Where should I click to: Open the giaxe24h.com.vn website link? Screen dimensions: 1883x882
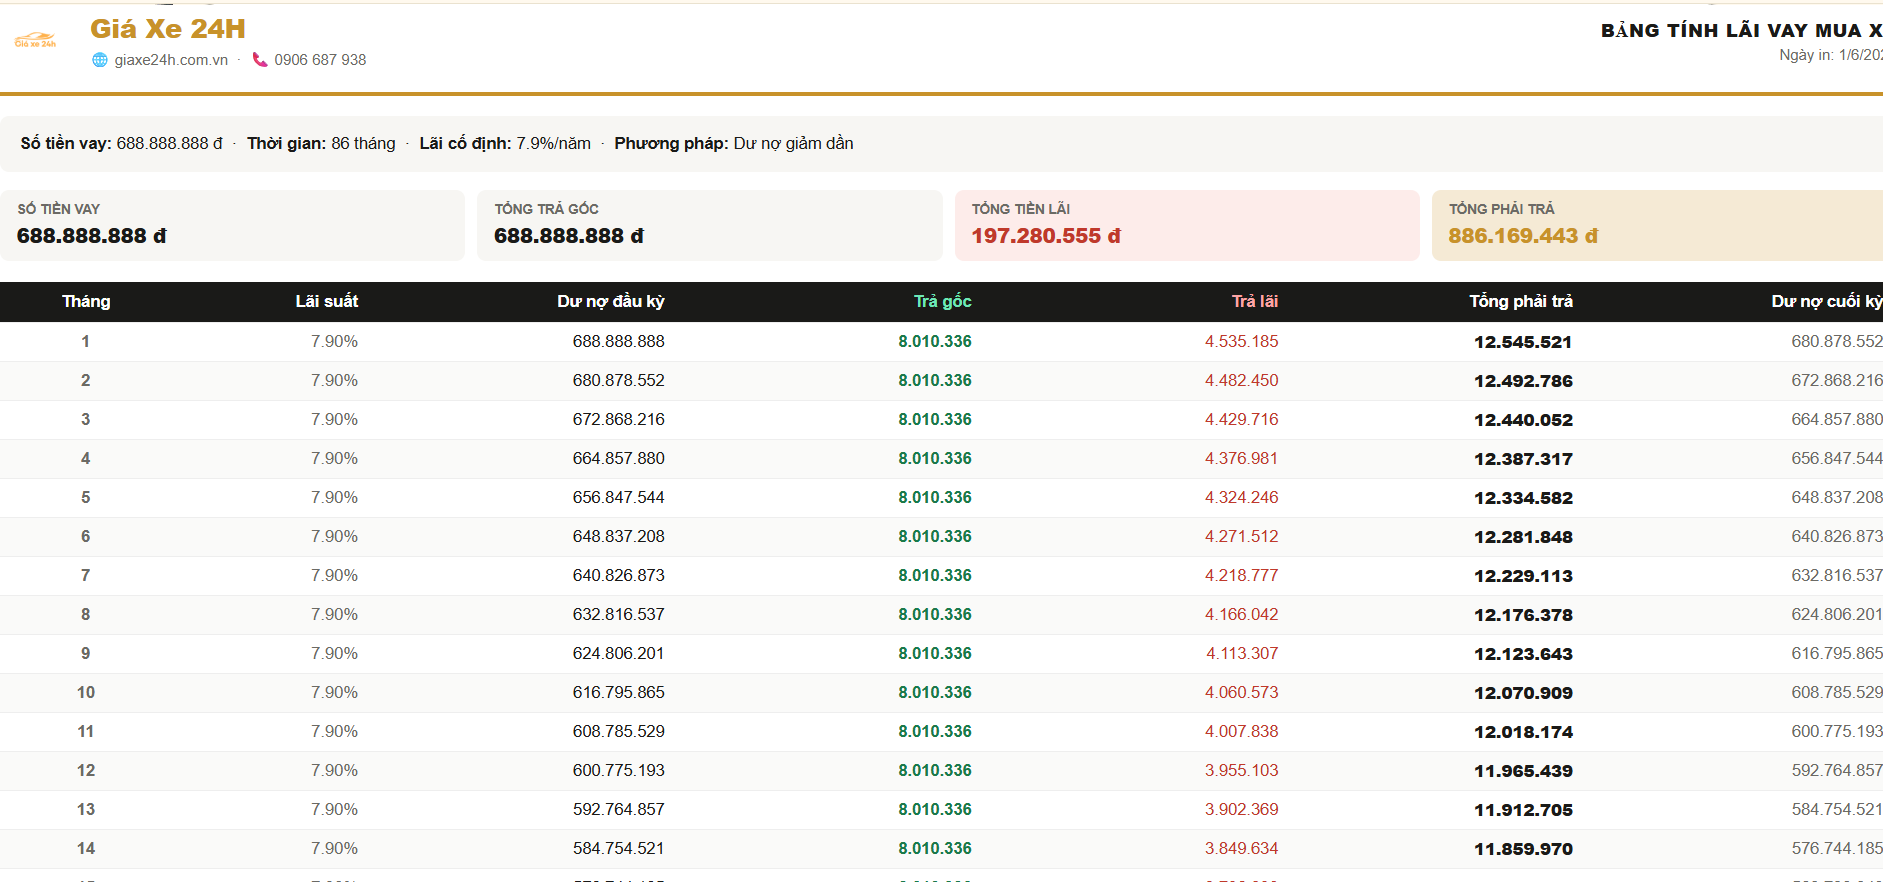click(171, 60)
